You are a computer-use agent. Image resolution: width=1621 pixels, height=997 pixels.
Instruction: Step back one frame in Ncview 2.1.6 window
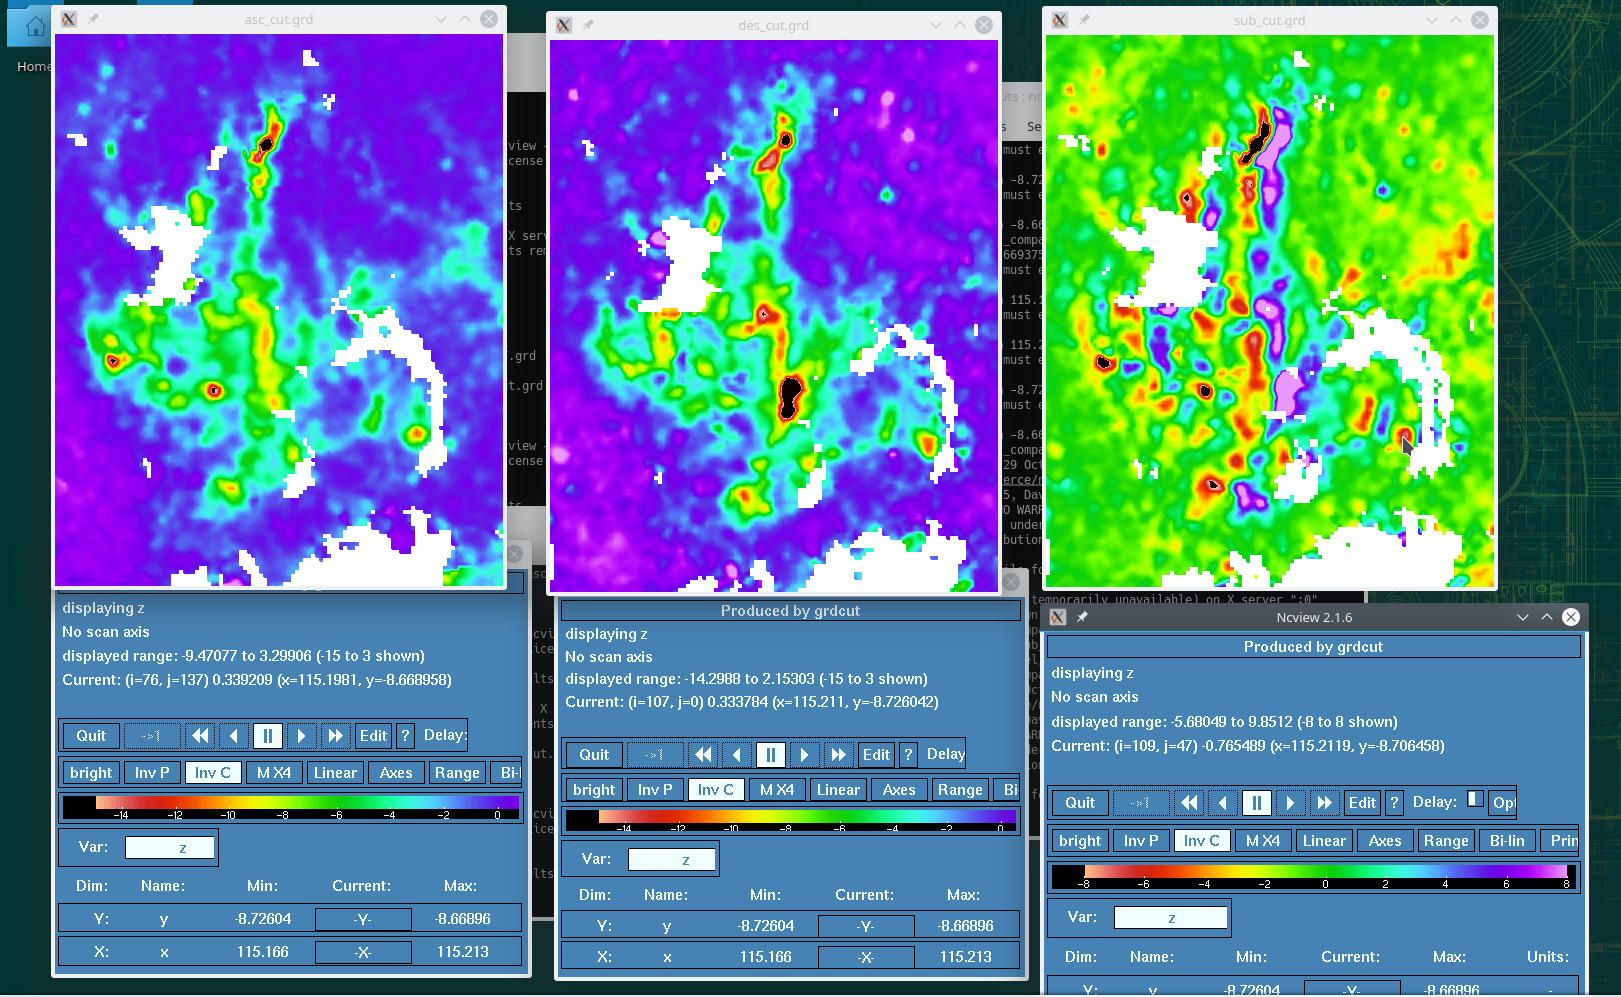pyautogui.click(x=1223, y=803)
